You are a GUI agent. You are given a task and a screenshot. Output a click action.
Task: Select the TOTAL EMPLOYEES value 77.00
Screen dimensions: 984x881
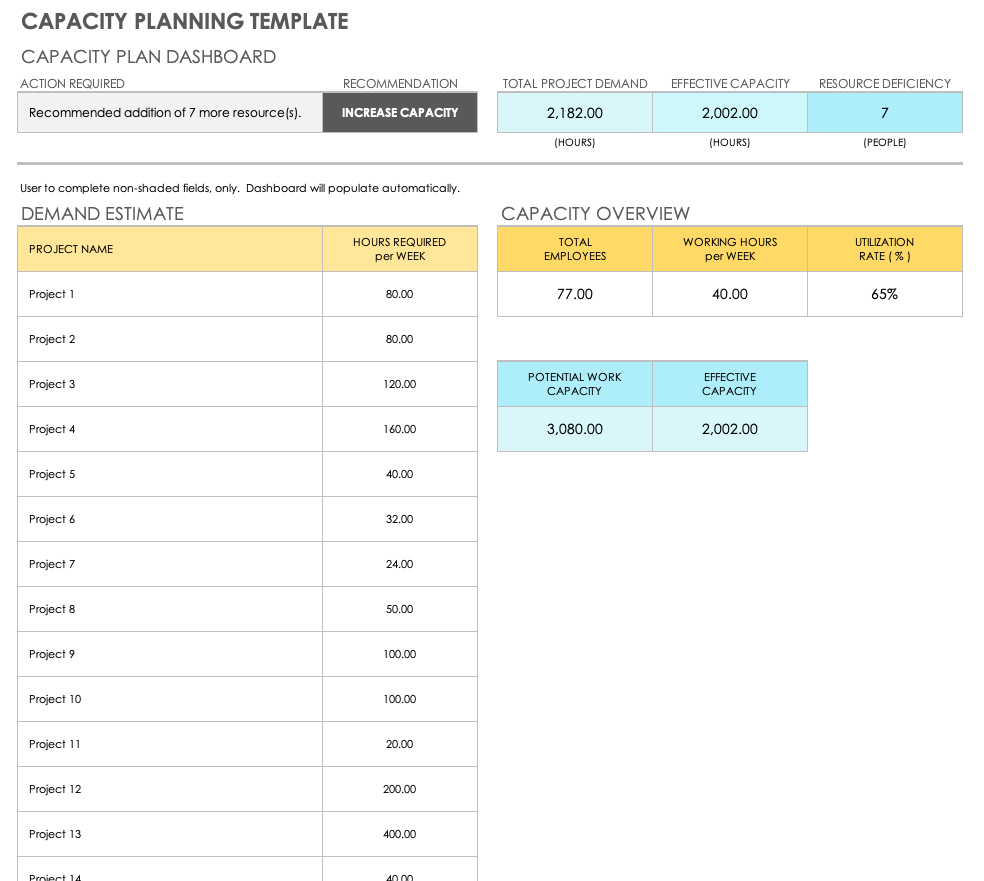574,294
